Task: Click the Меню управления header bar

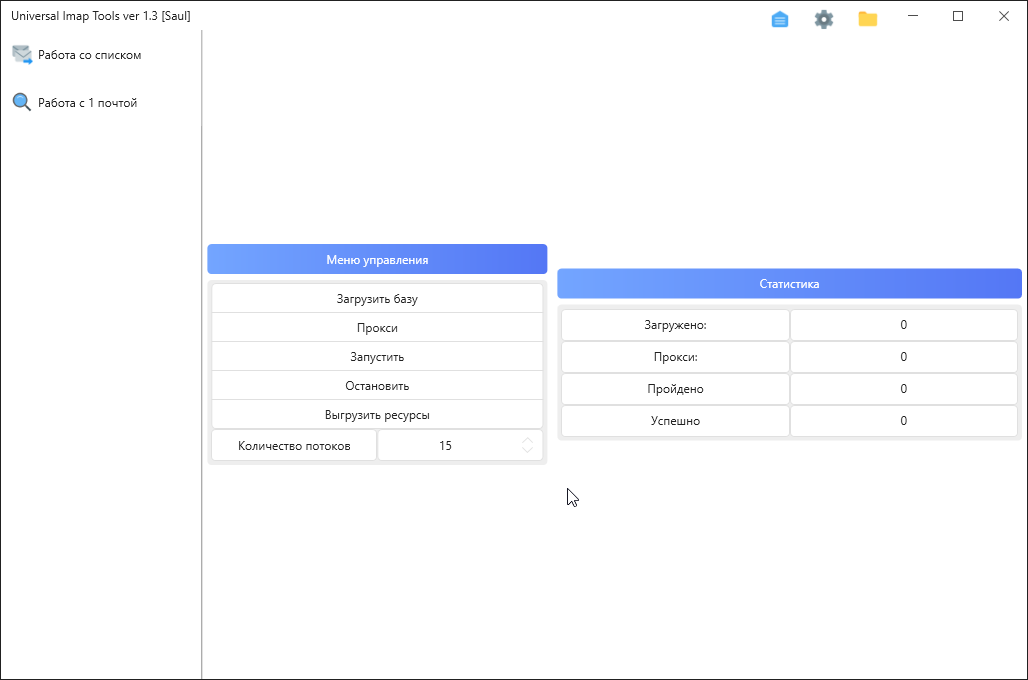Action: pos(377,260)
